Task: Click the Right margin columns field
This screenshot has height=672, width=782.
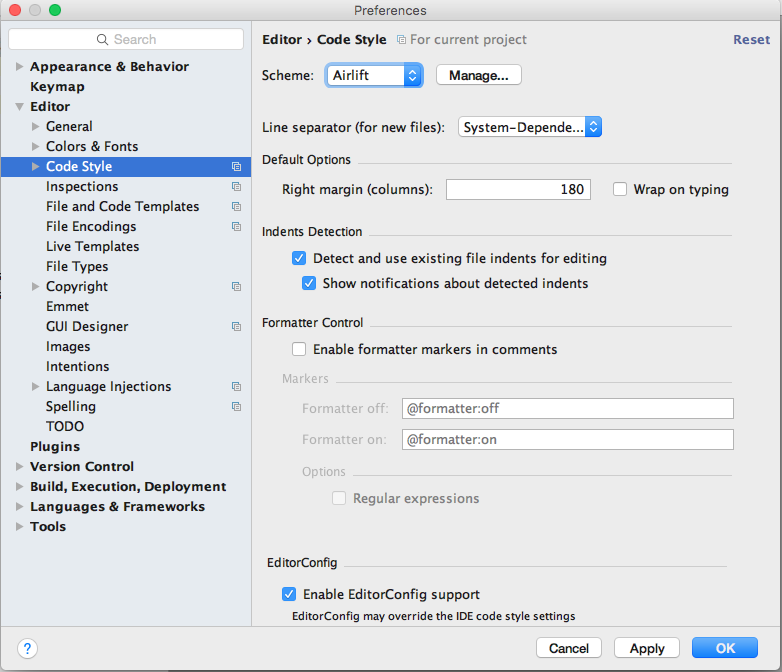Action: tap(518, 189)
